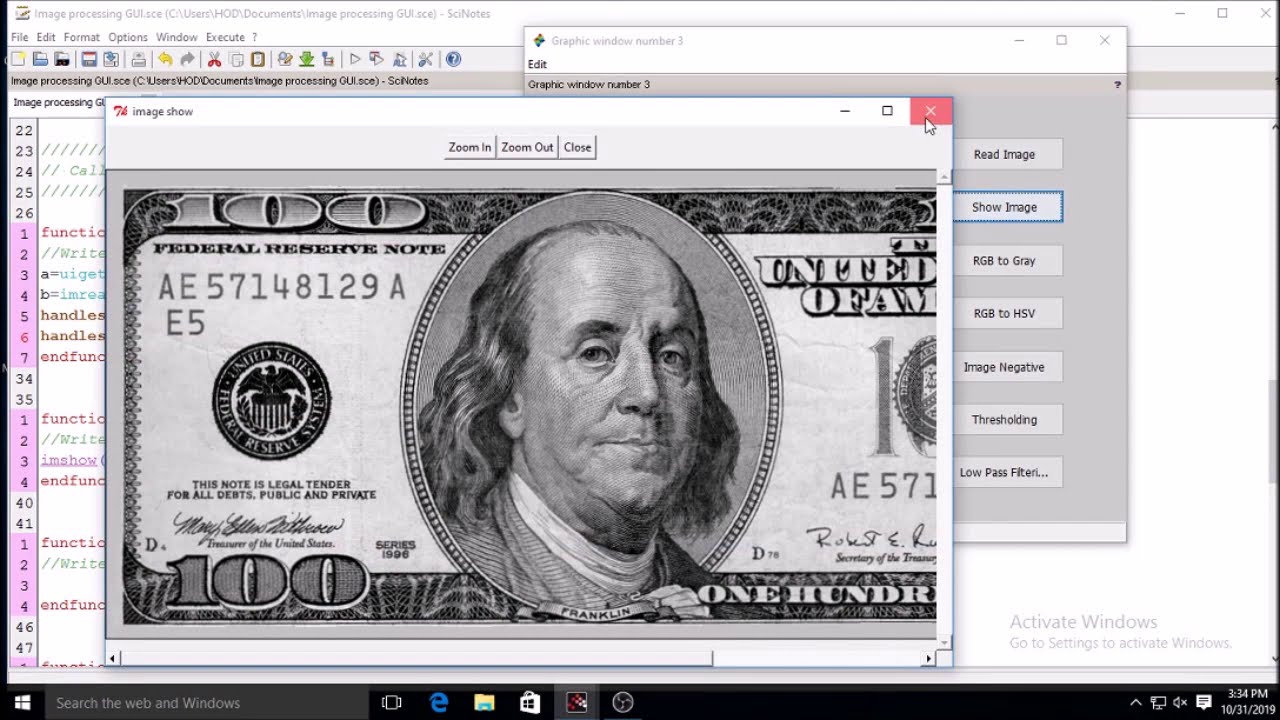Viewport: 1280px width, 720px height.
Task: Open the Format menu
Action: [82, 37]
